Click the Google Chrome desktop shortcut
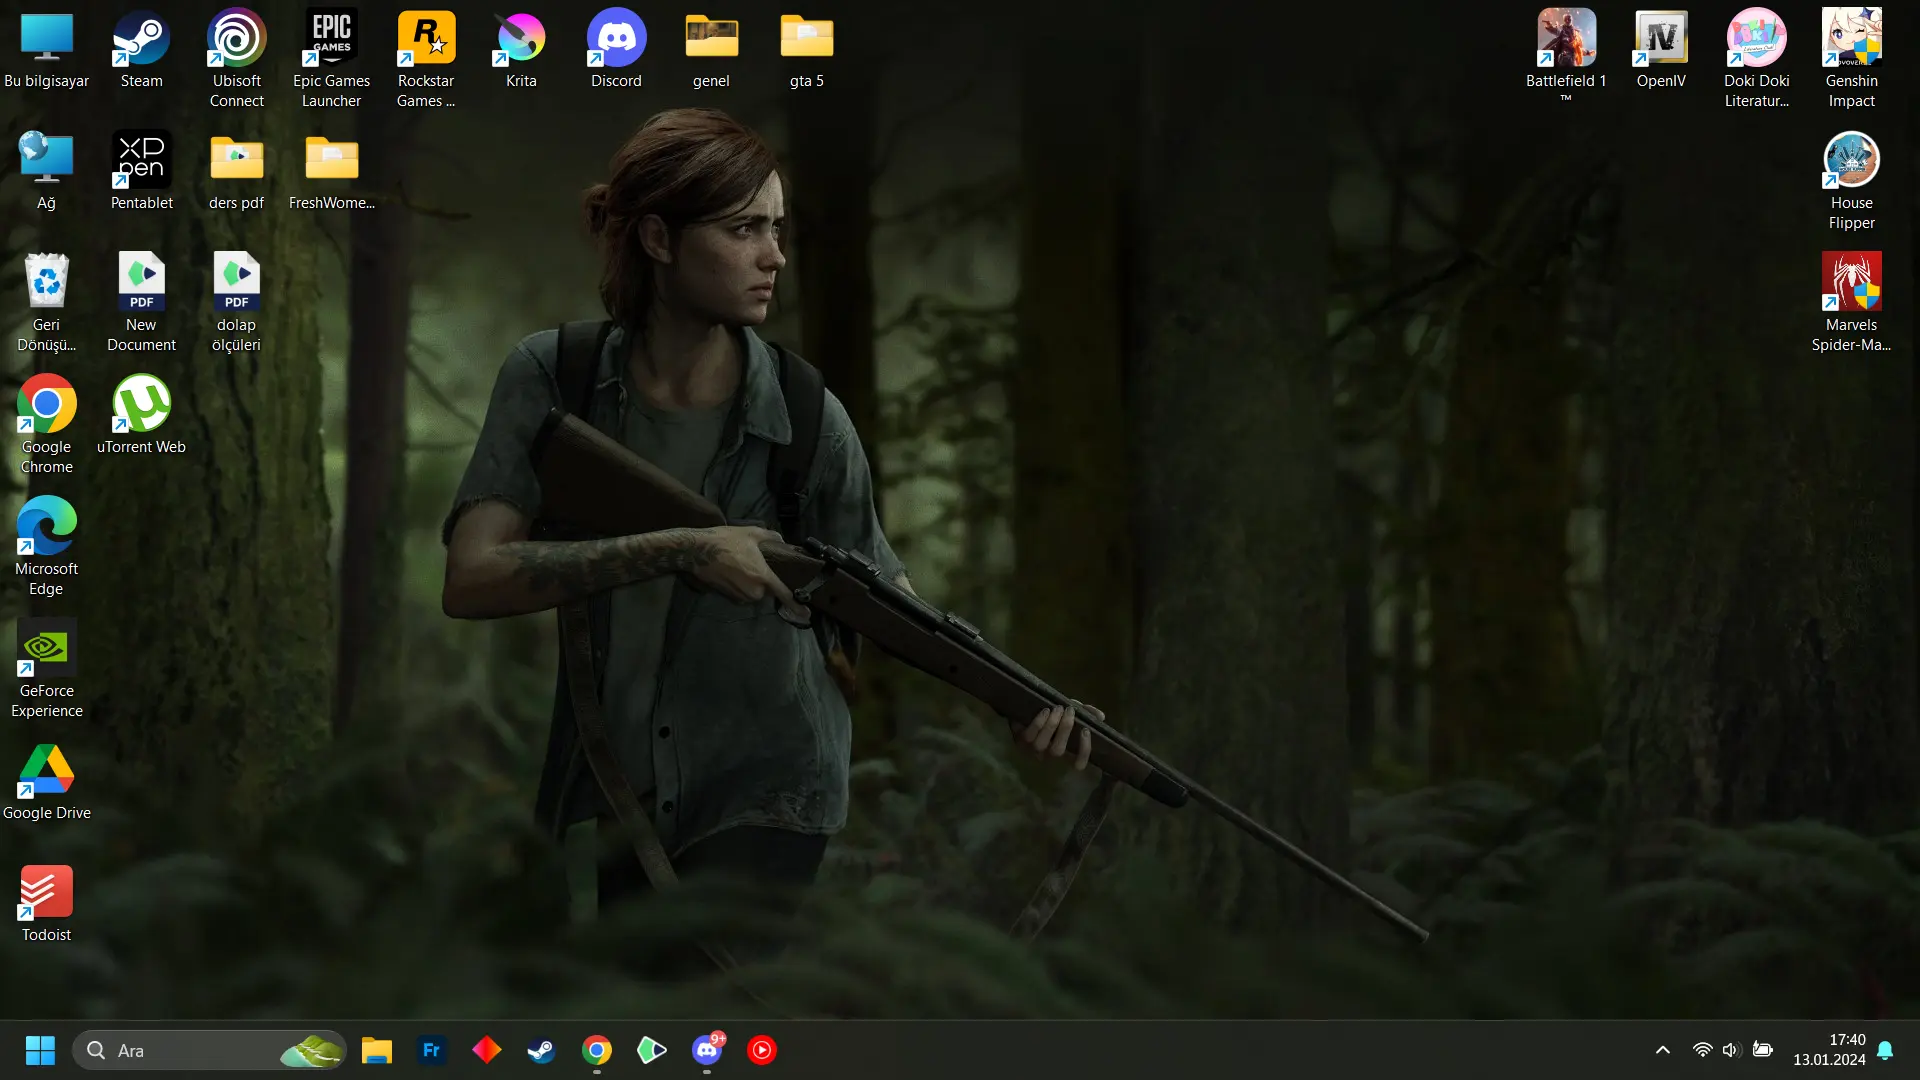 tap(46, 424)
